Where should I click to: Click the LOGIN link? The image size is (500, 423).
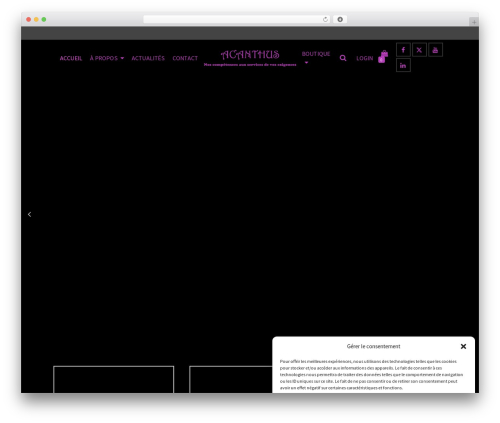(365, 58)
